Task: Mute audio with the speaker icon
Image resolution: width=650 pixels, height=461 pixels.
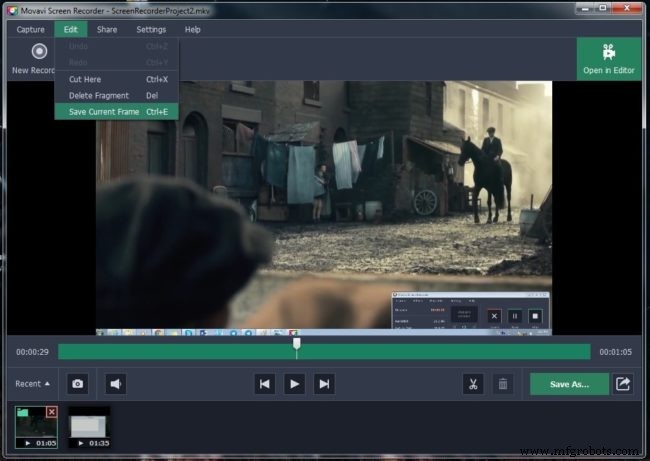Action: point(116,384)
